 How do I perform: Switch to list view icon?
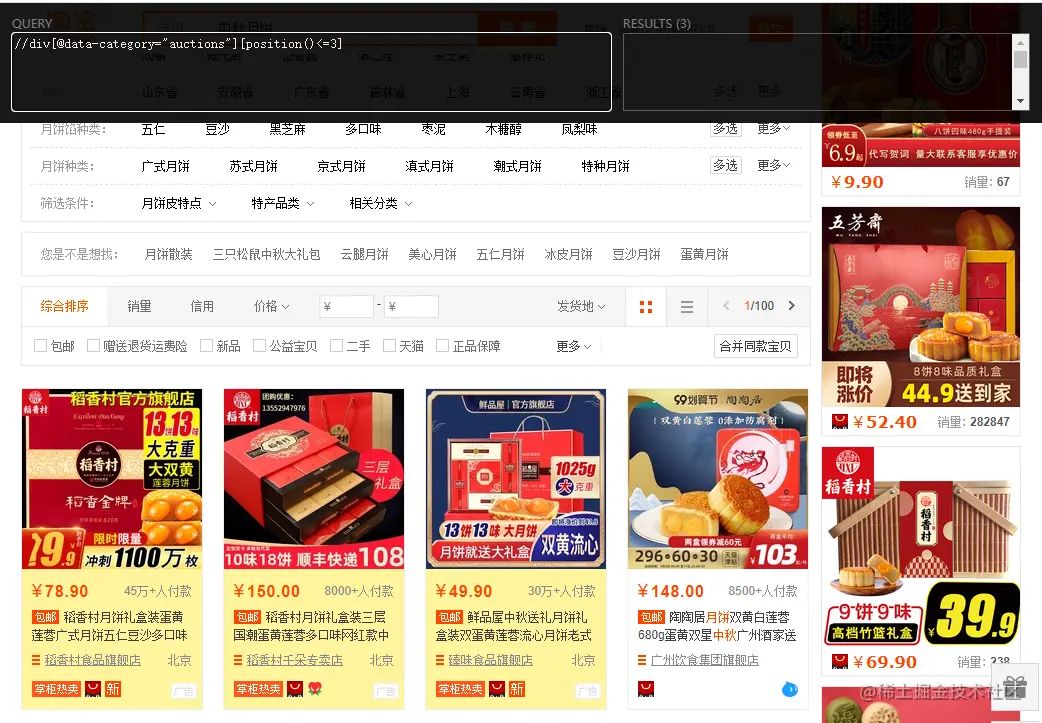[x=686, y=306]
